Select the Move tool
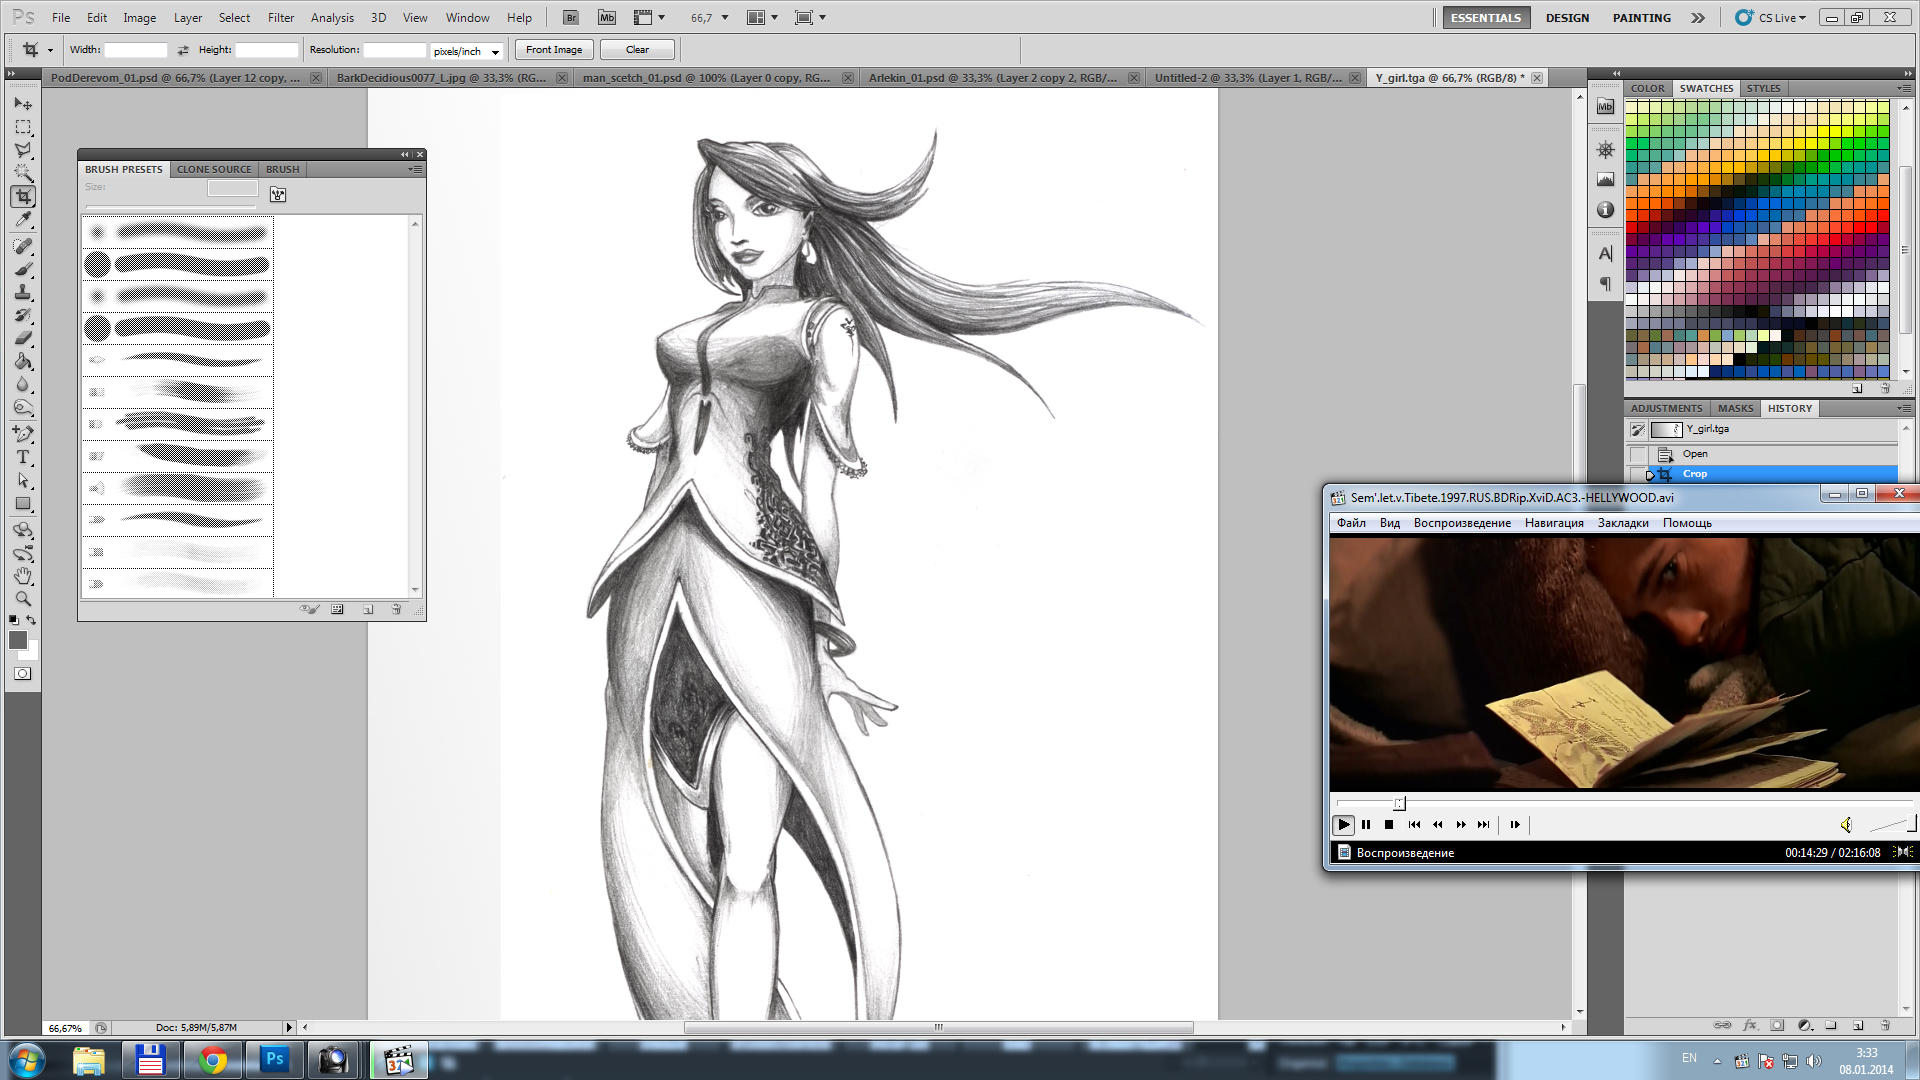The image size is (1920, 1080). click(23, 104)
